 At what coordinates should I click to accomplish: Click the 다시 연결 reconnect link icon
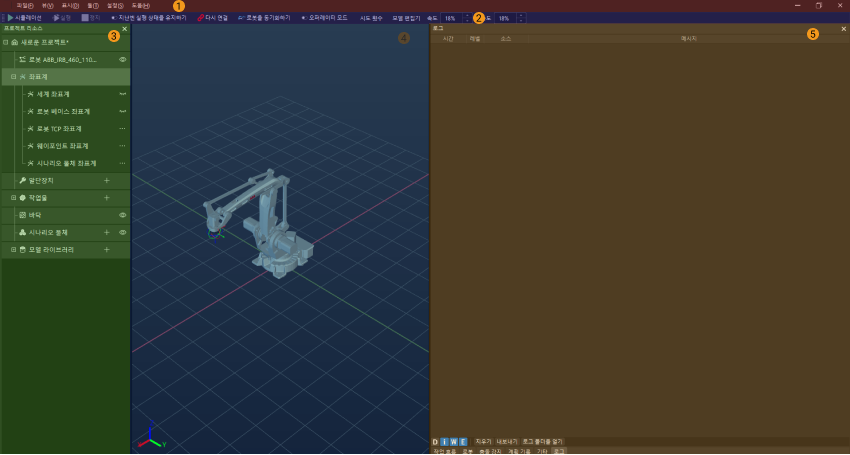coord(201,18)
